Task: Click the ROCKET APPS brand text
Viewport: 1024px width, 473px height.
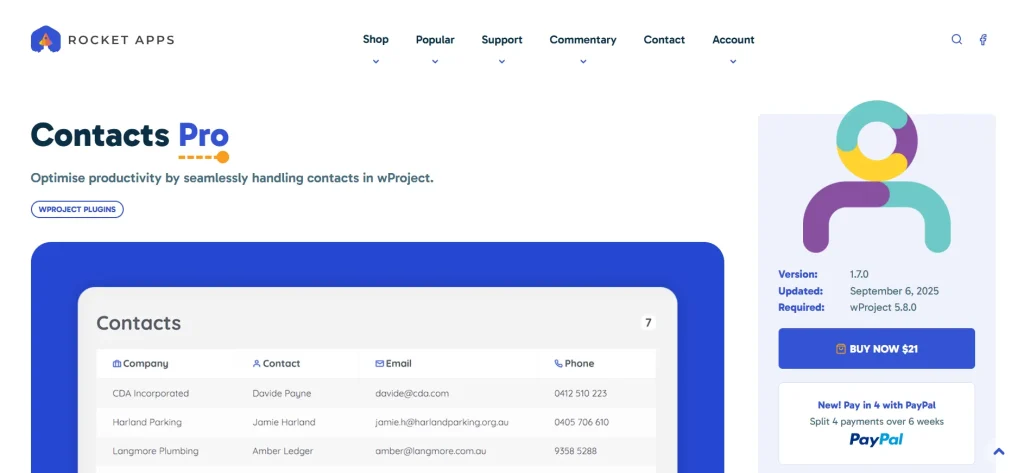Action: pos(121,40)
